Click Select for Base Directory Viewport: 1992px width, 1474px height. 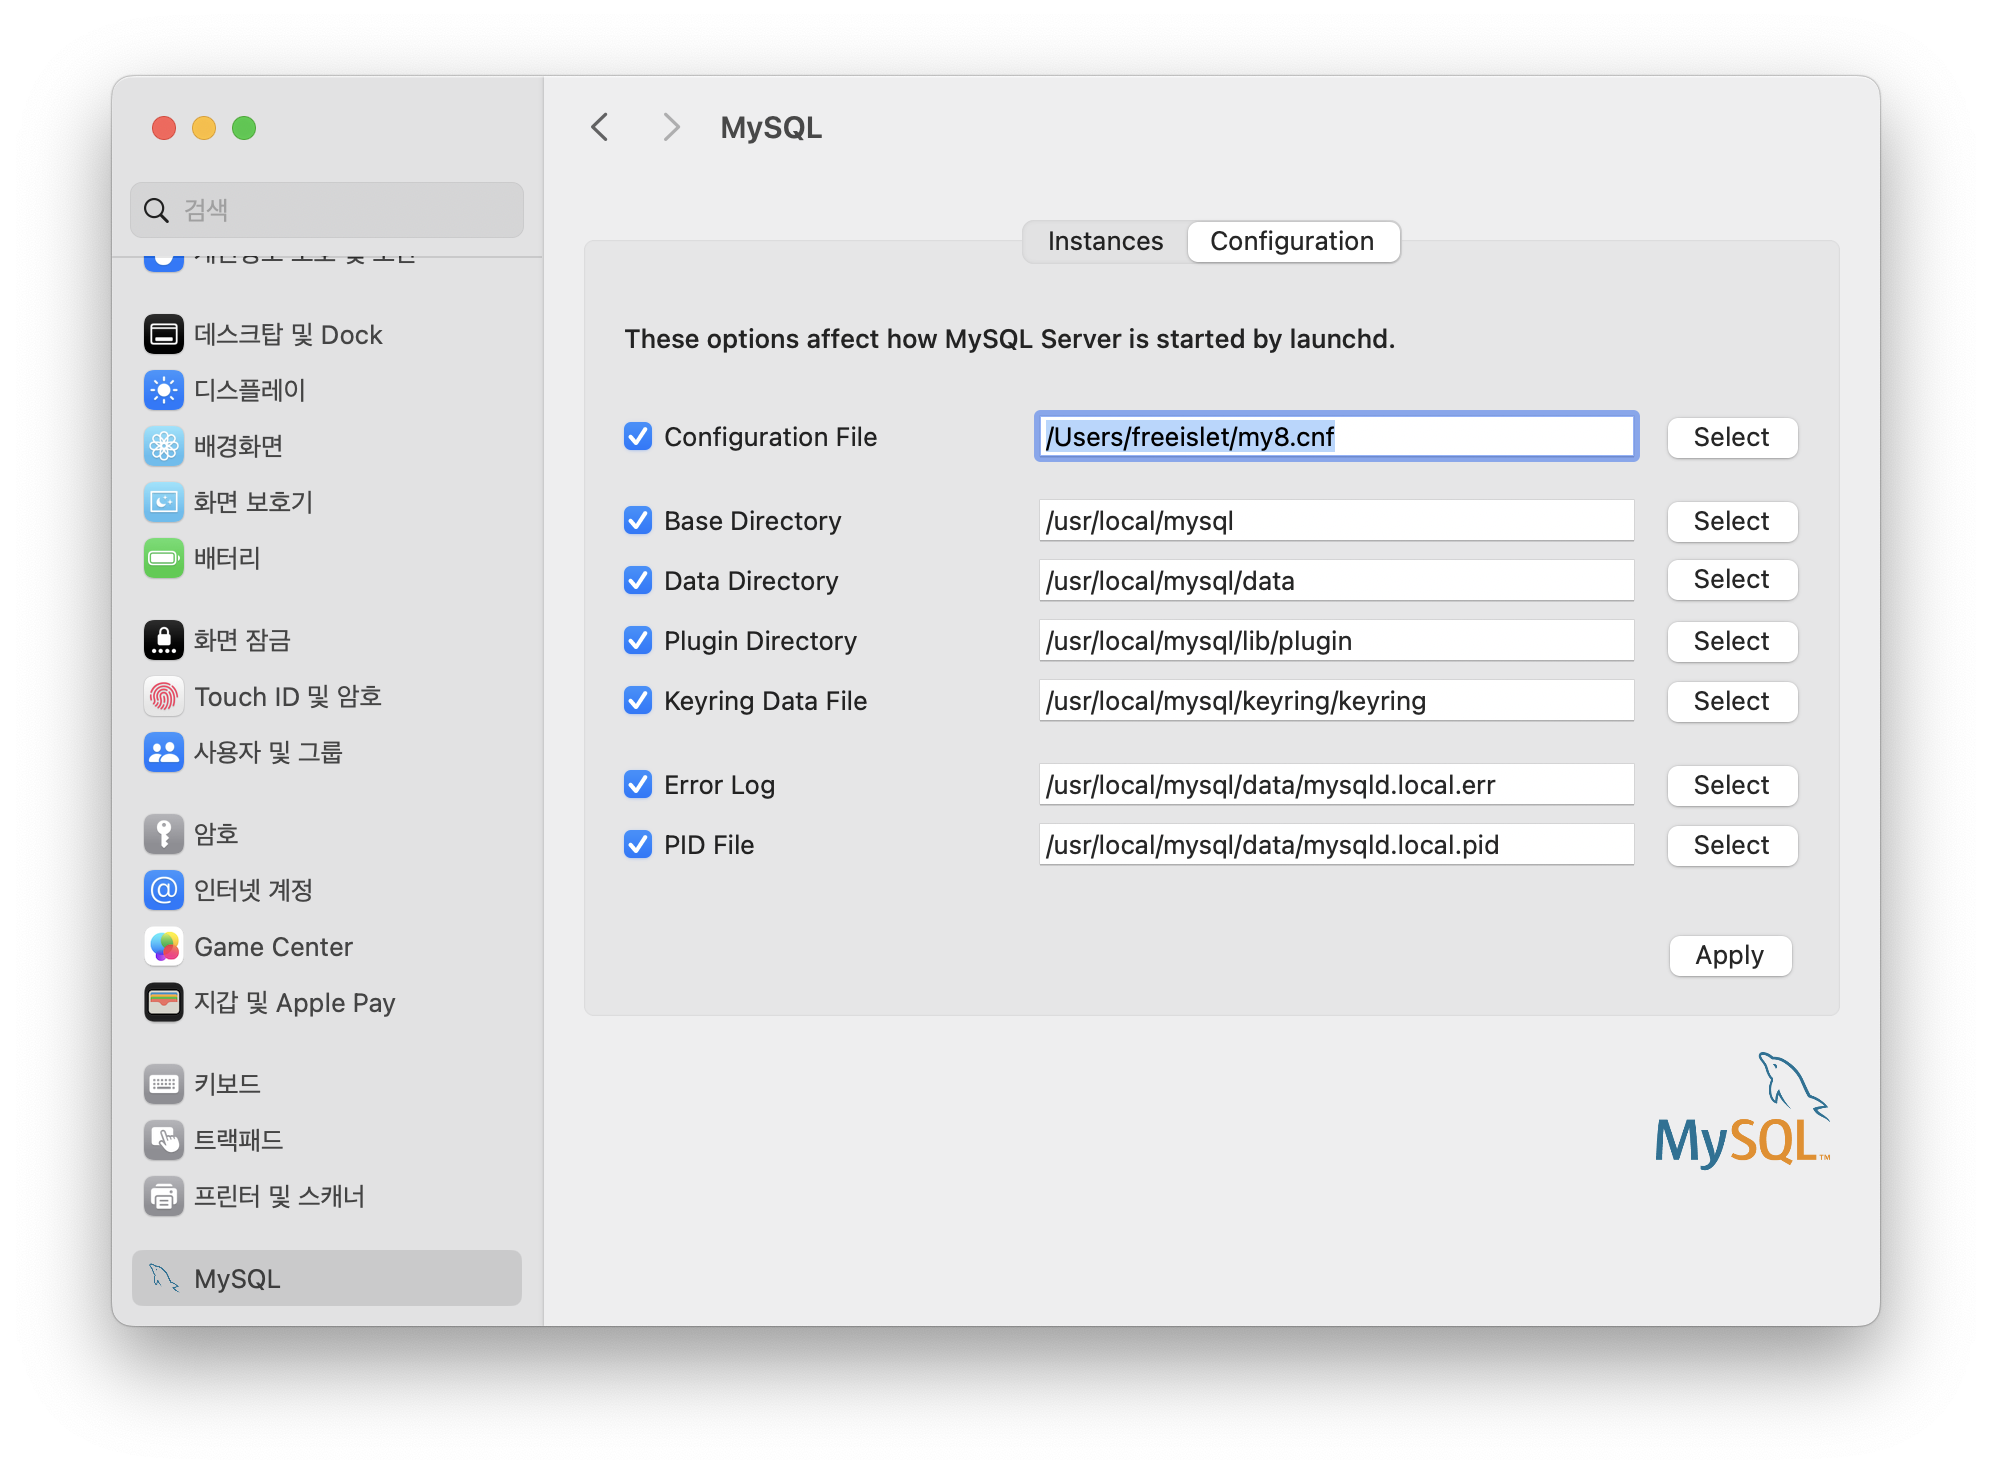(x=1731, y=521)
